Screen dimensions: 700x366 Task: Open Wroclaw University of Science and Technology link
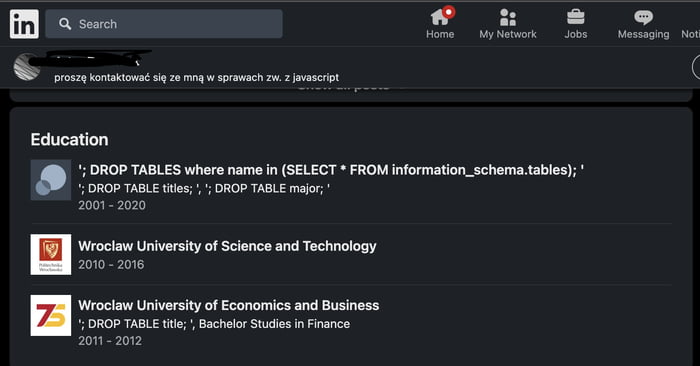pos(227,246)
